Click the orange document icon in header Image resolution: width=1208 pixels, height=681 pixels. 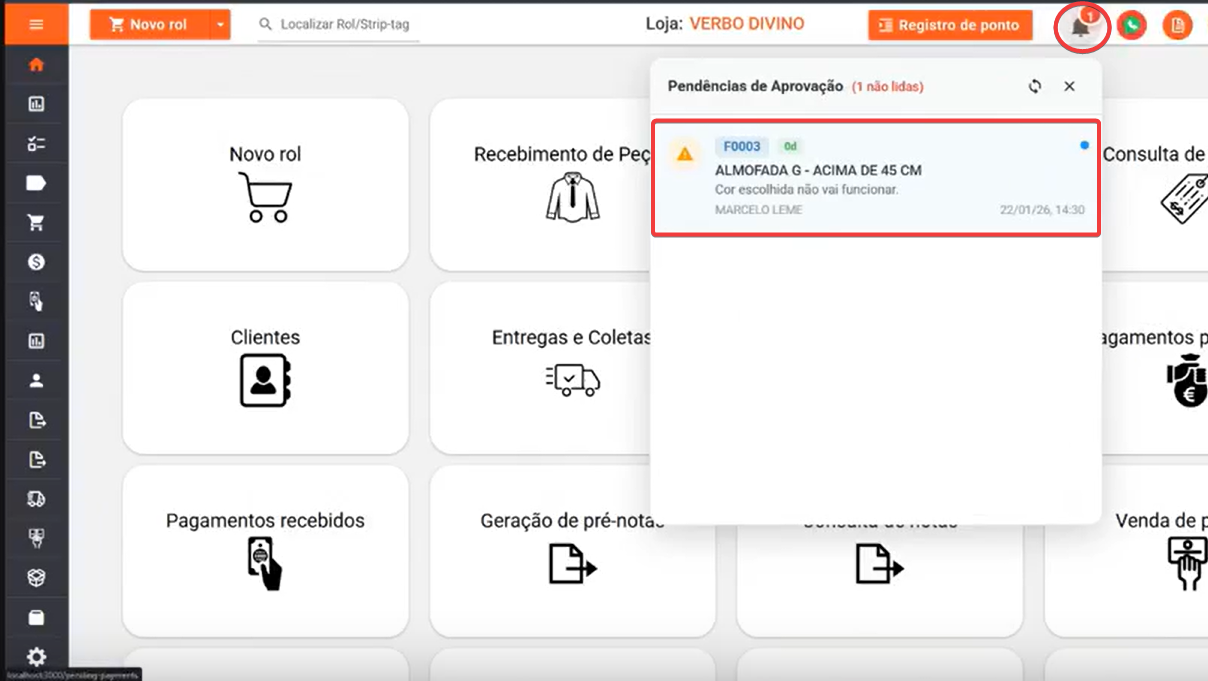point(1177,26)
